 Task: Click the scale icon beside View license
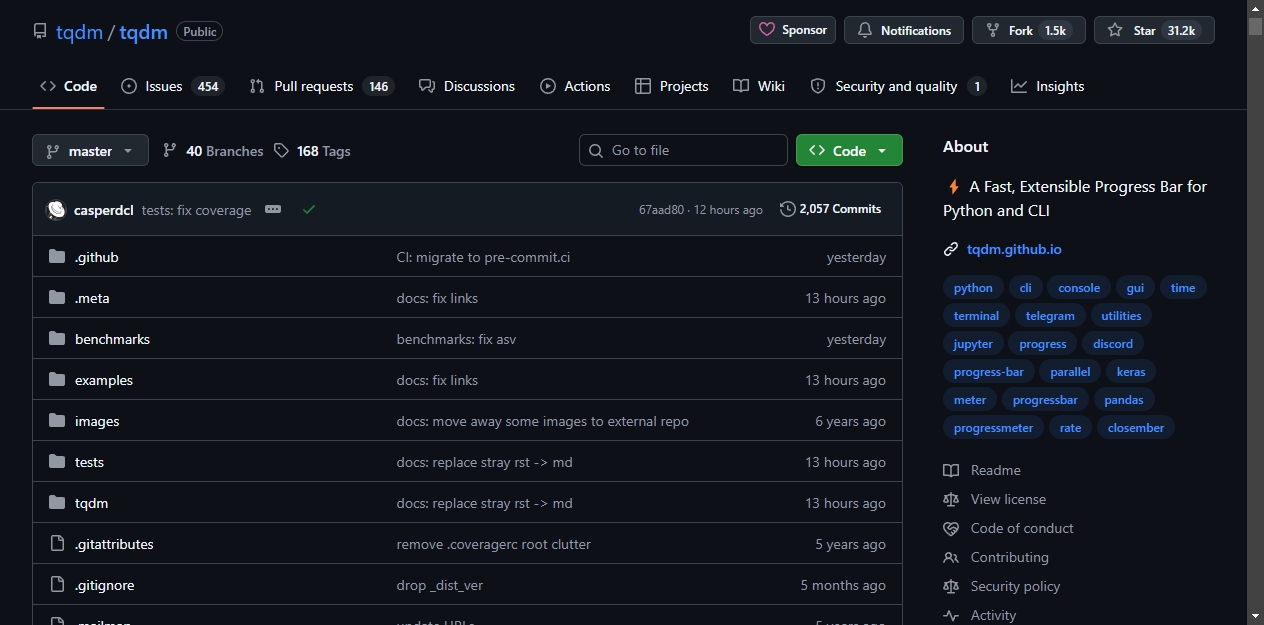click(x=951, y=499)
